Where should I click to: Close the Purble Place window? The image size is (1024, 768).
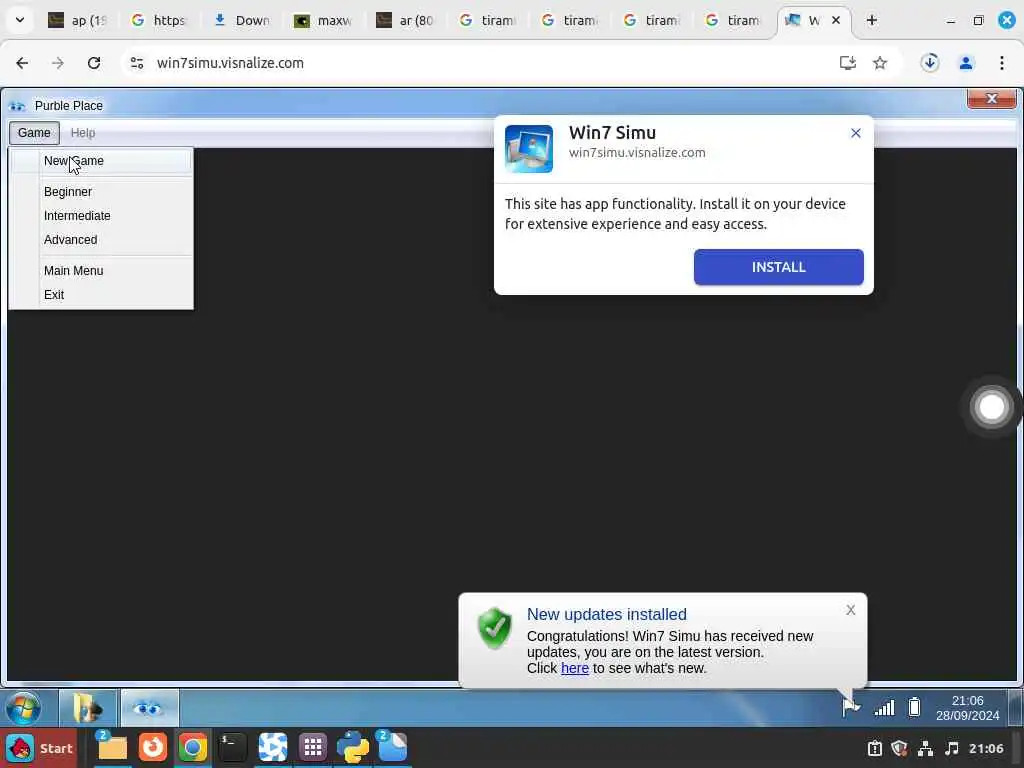[991, 99]
